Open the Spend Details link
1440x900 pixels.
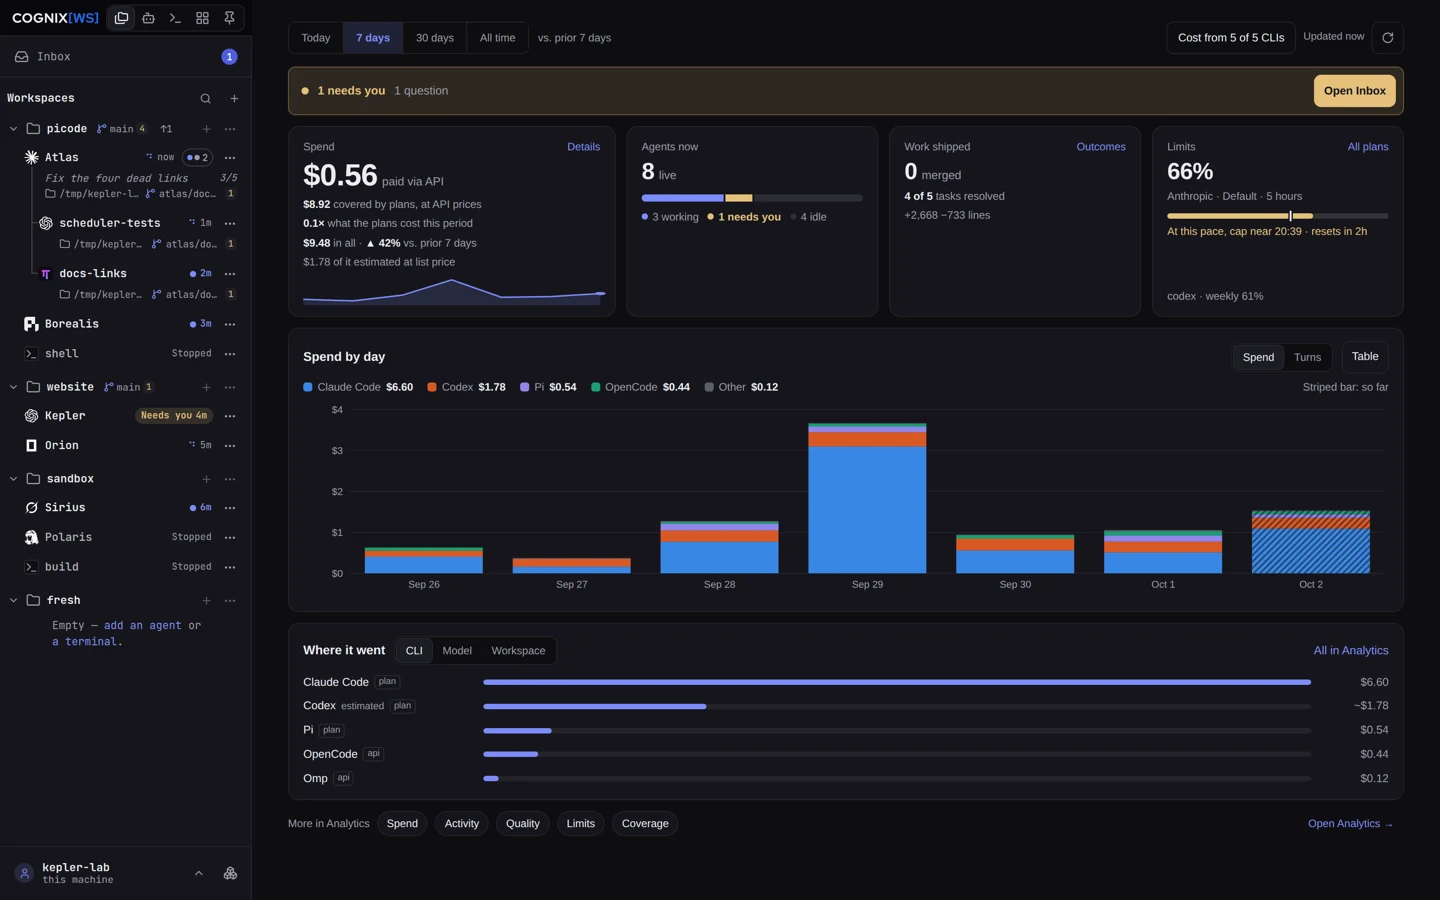(x=583, y=147)
